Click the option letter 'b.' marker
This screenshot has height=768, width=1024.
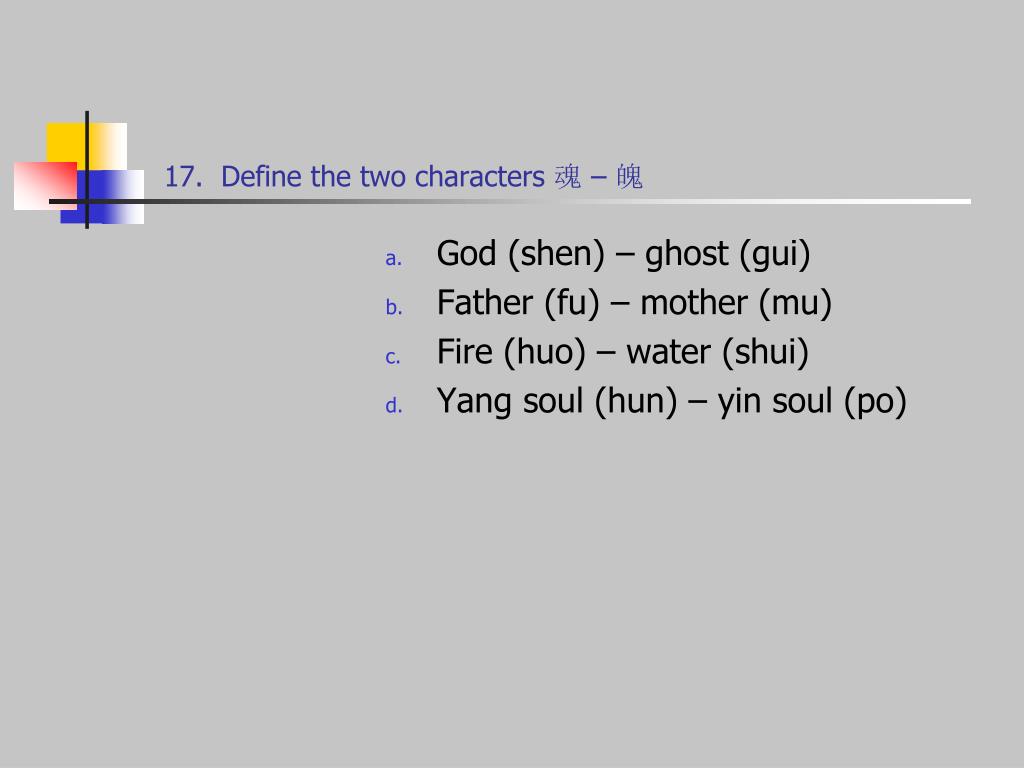click(393, 307)
